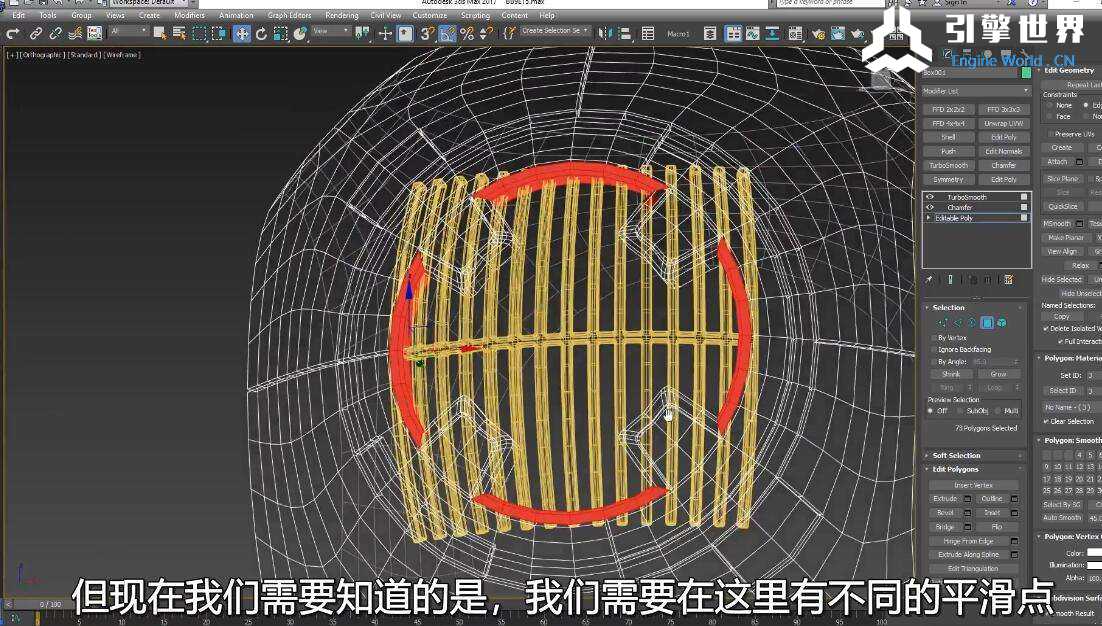This screenshot has height=626, width=1102.
Task: Toggle Spinner Snap icon
Action: click(x=486, y=33)
